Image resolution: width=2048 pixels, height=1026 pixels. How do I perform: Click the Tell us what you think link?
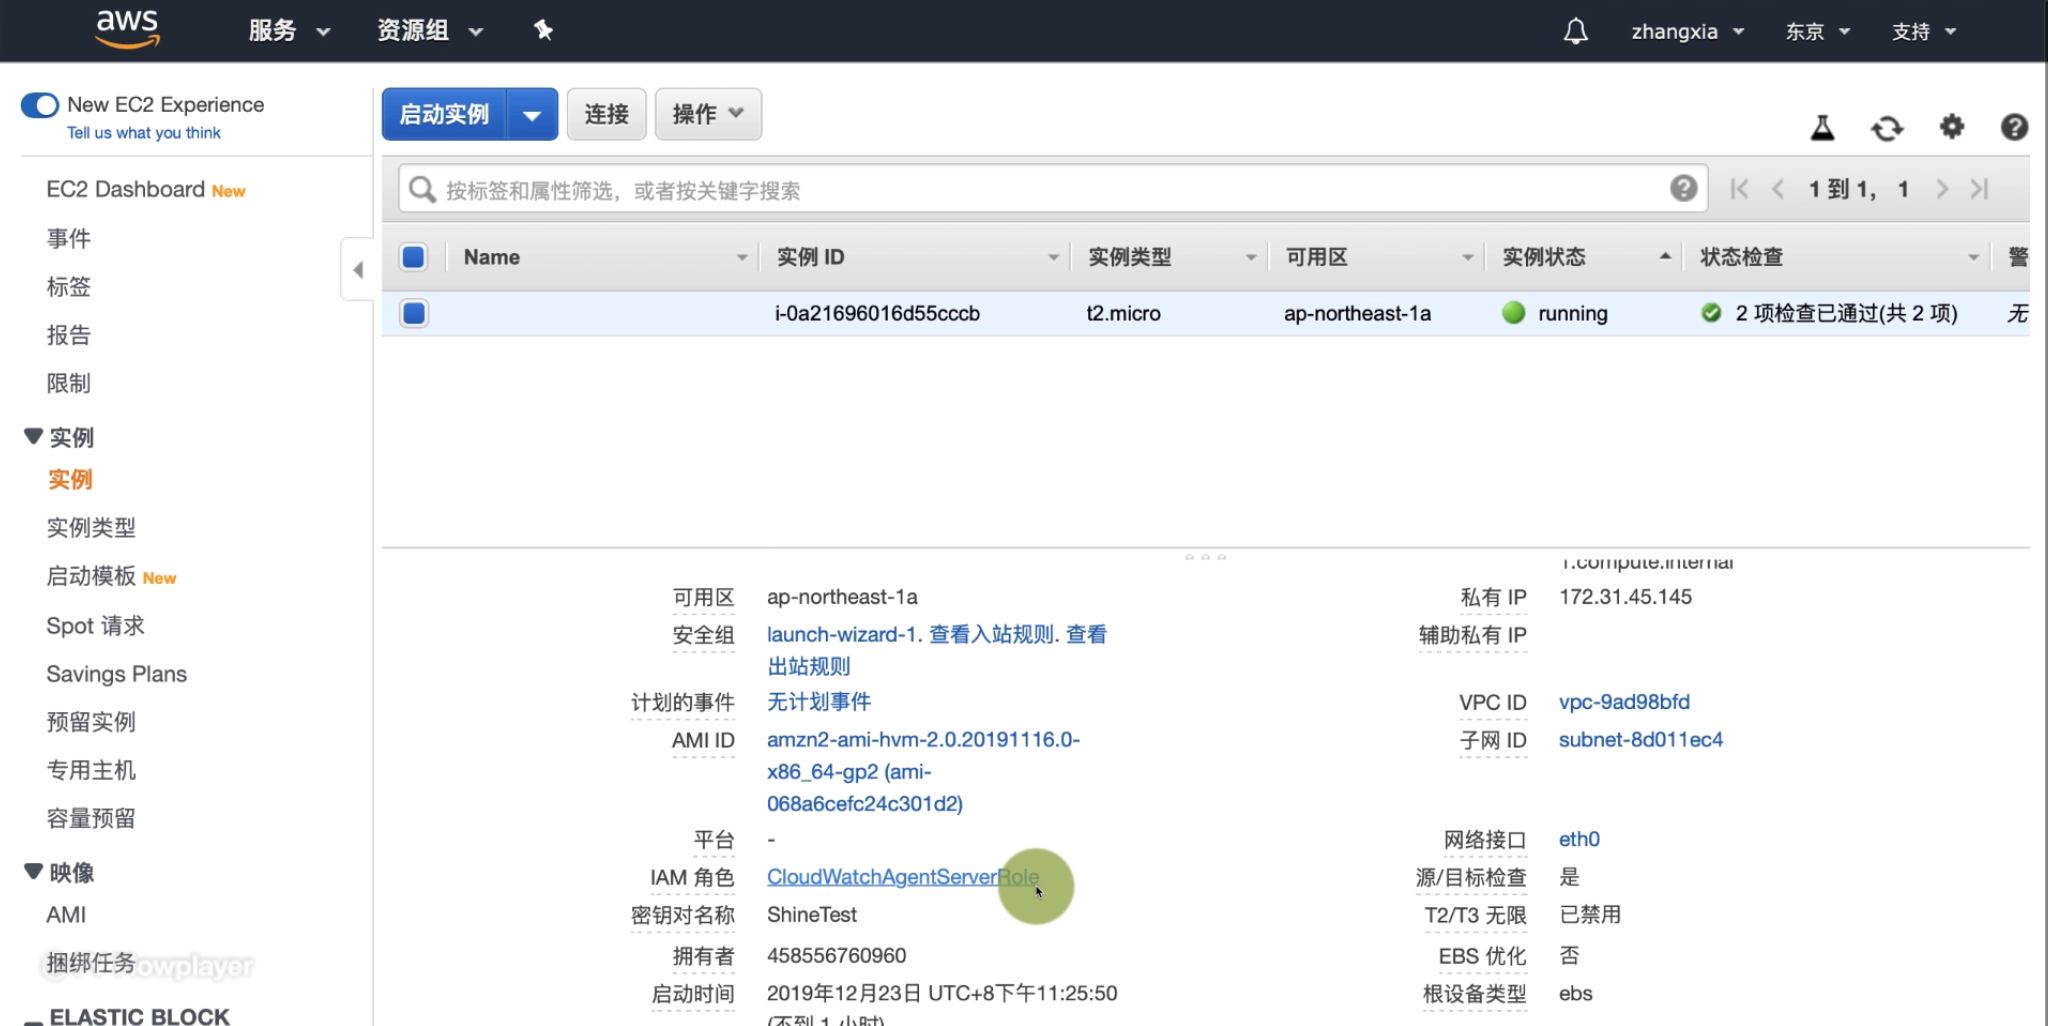coord(144,133)
